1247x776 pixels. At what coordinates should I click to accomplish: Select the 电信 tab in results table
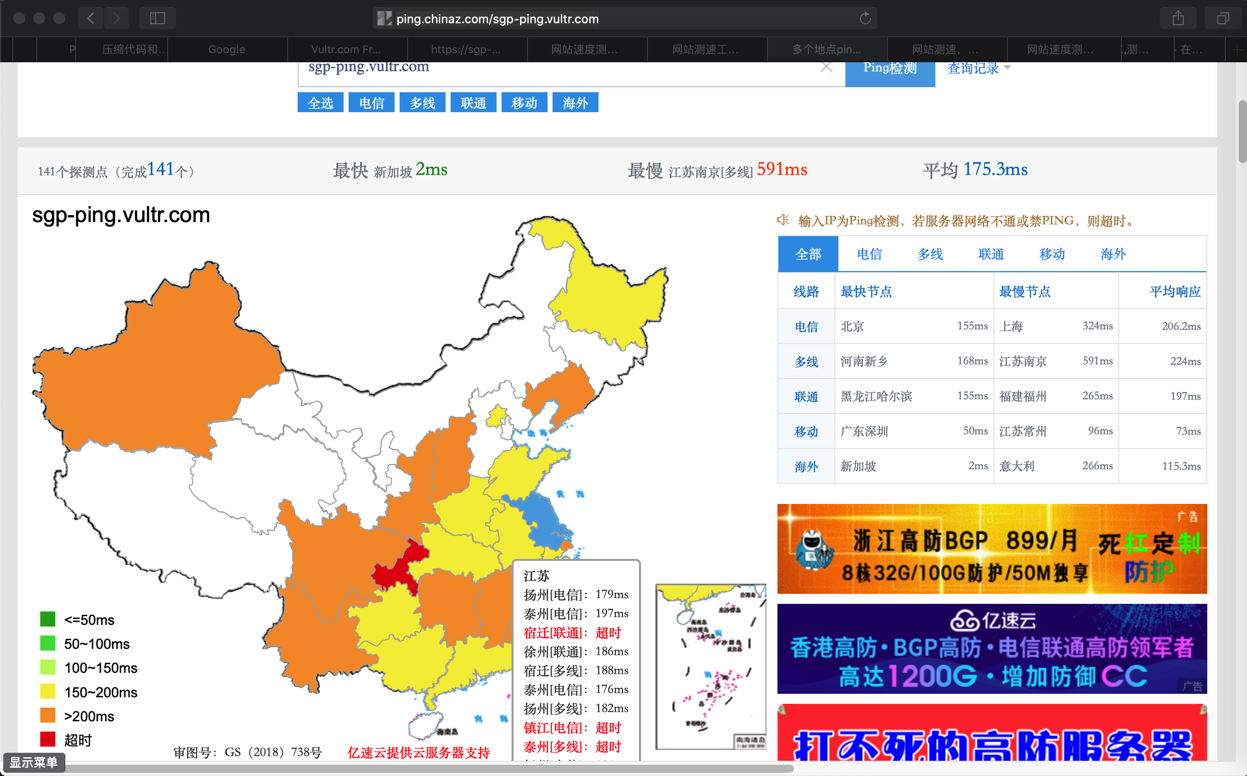tap(869, 254)
